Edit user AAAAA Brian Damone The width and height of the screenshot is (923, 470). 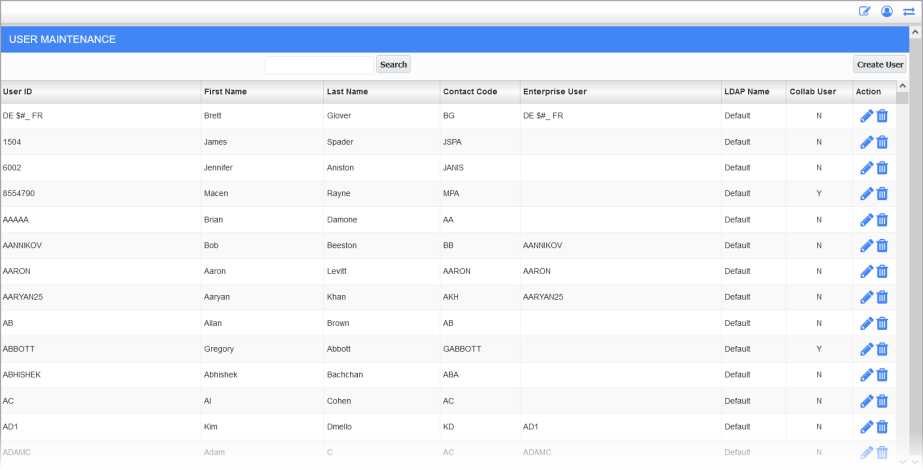[x=866, y=220]
